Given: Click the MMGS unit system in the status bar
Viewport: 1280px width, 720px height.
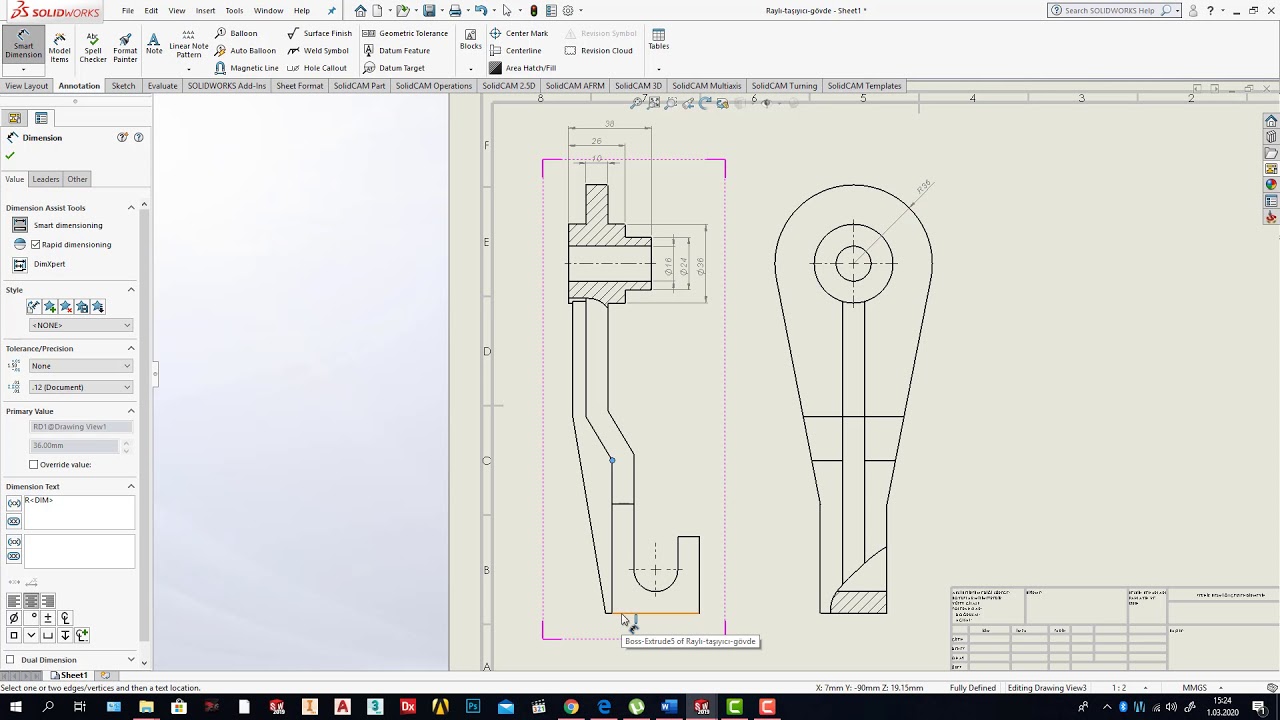Looking at the screenshot, I should pyautogui.click(x=1194, y=688).
